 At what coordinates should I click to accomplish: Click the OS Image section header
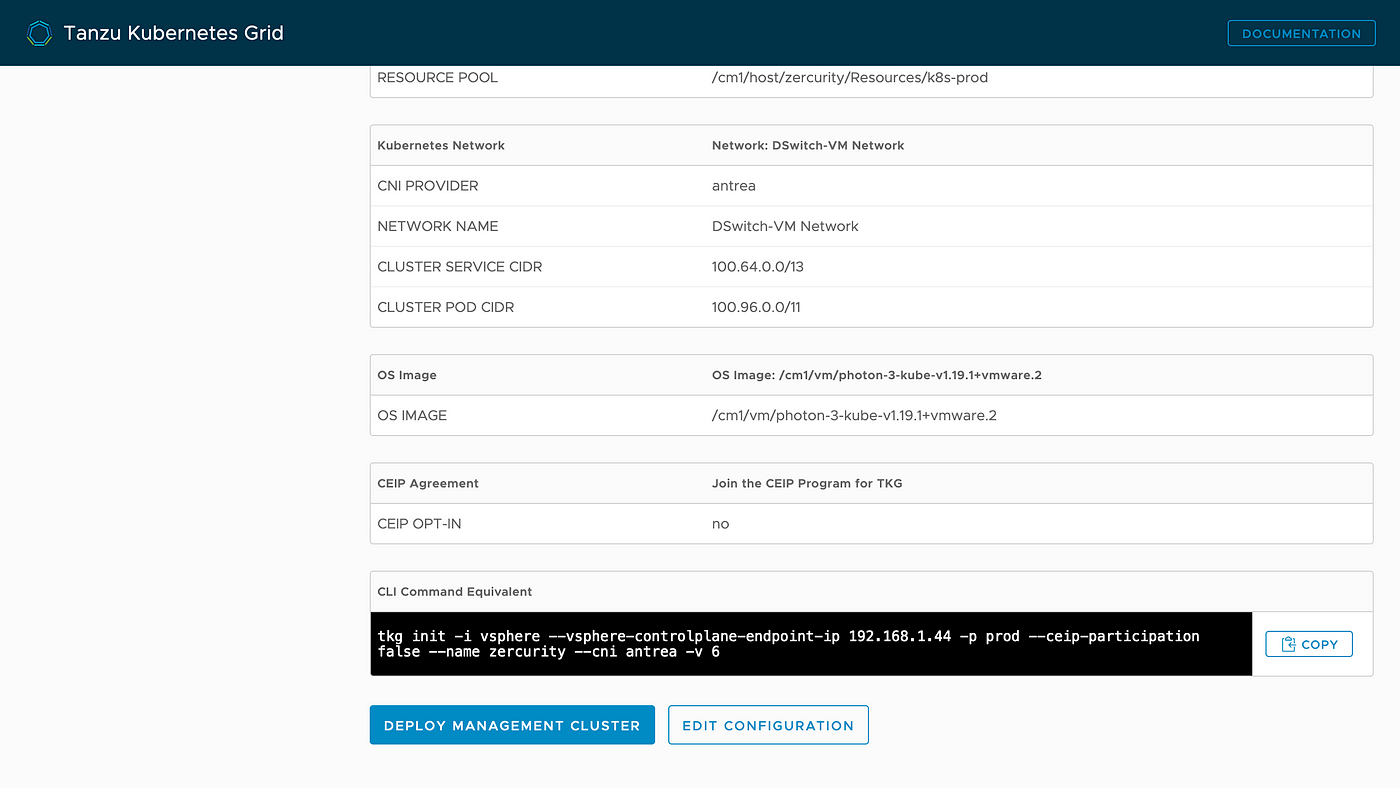(x=407, y=375)
